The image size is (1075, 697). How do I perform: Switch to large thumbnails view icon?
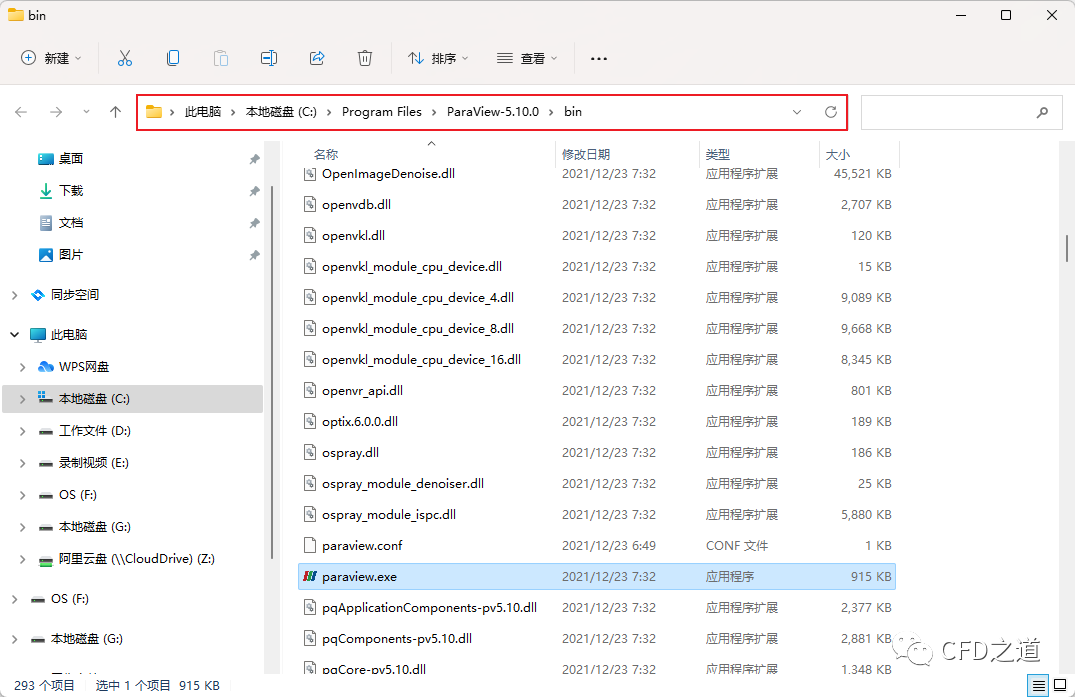coord(1059,685)
